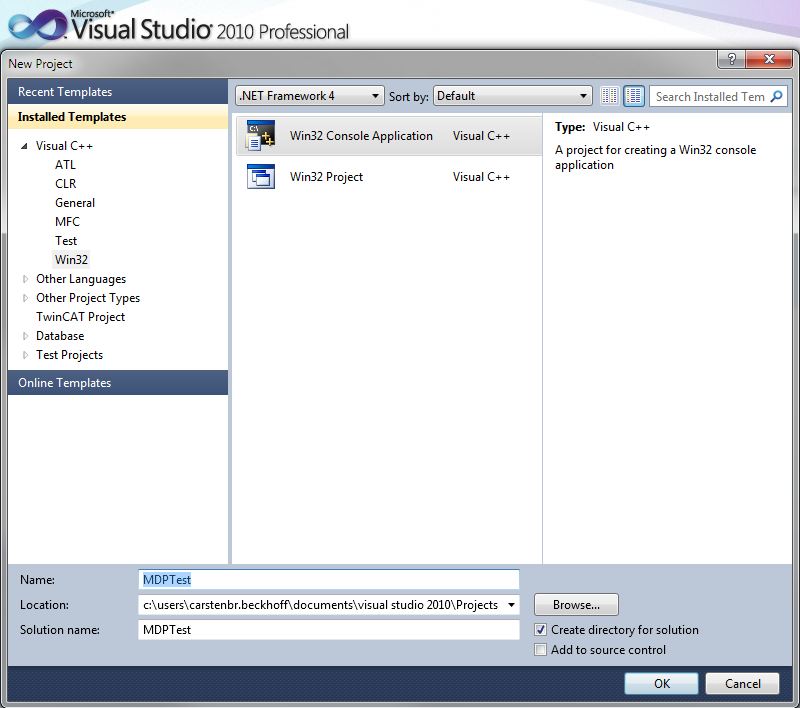Open the Online Templates section
The image size is (800, 708).
pos(118,383)
